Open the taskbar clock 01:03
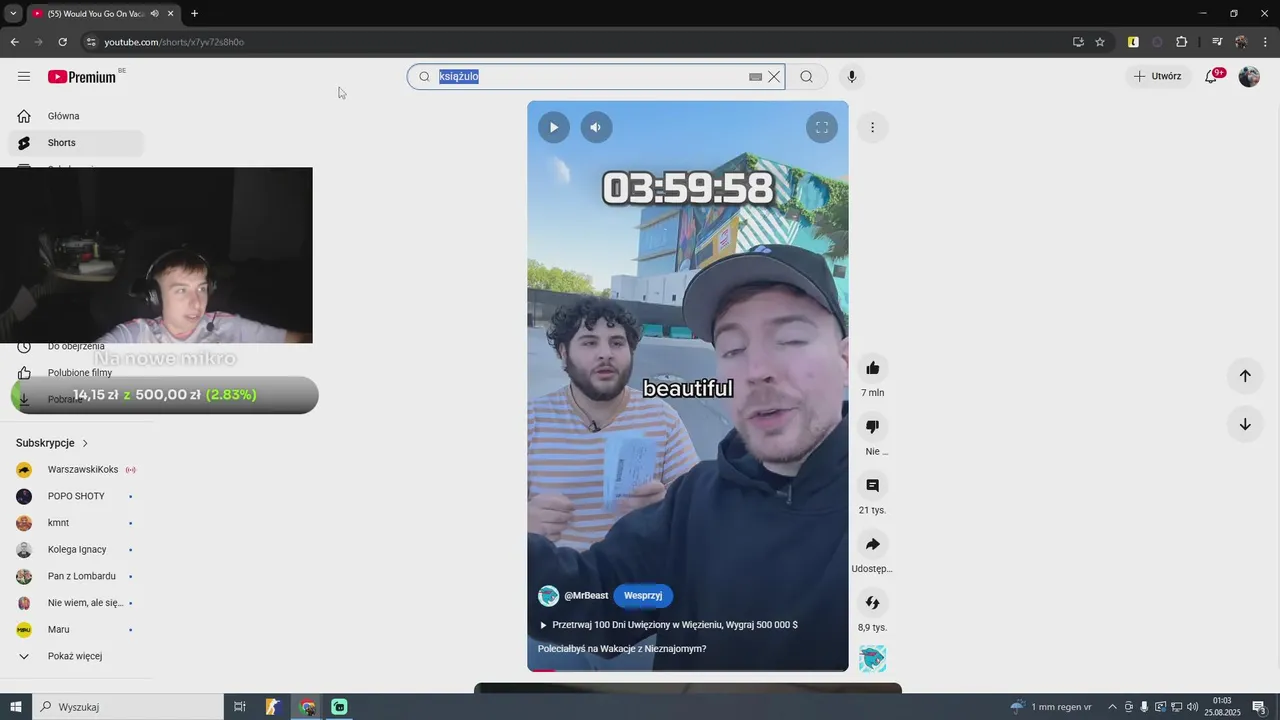This screenshot has width=1280, height=720. tap(1222, 707)
